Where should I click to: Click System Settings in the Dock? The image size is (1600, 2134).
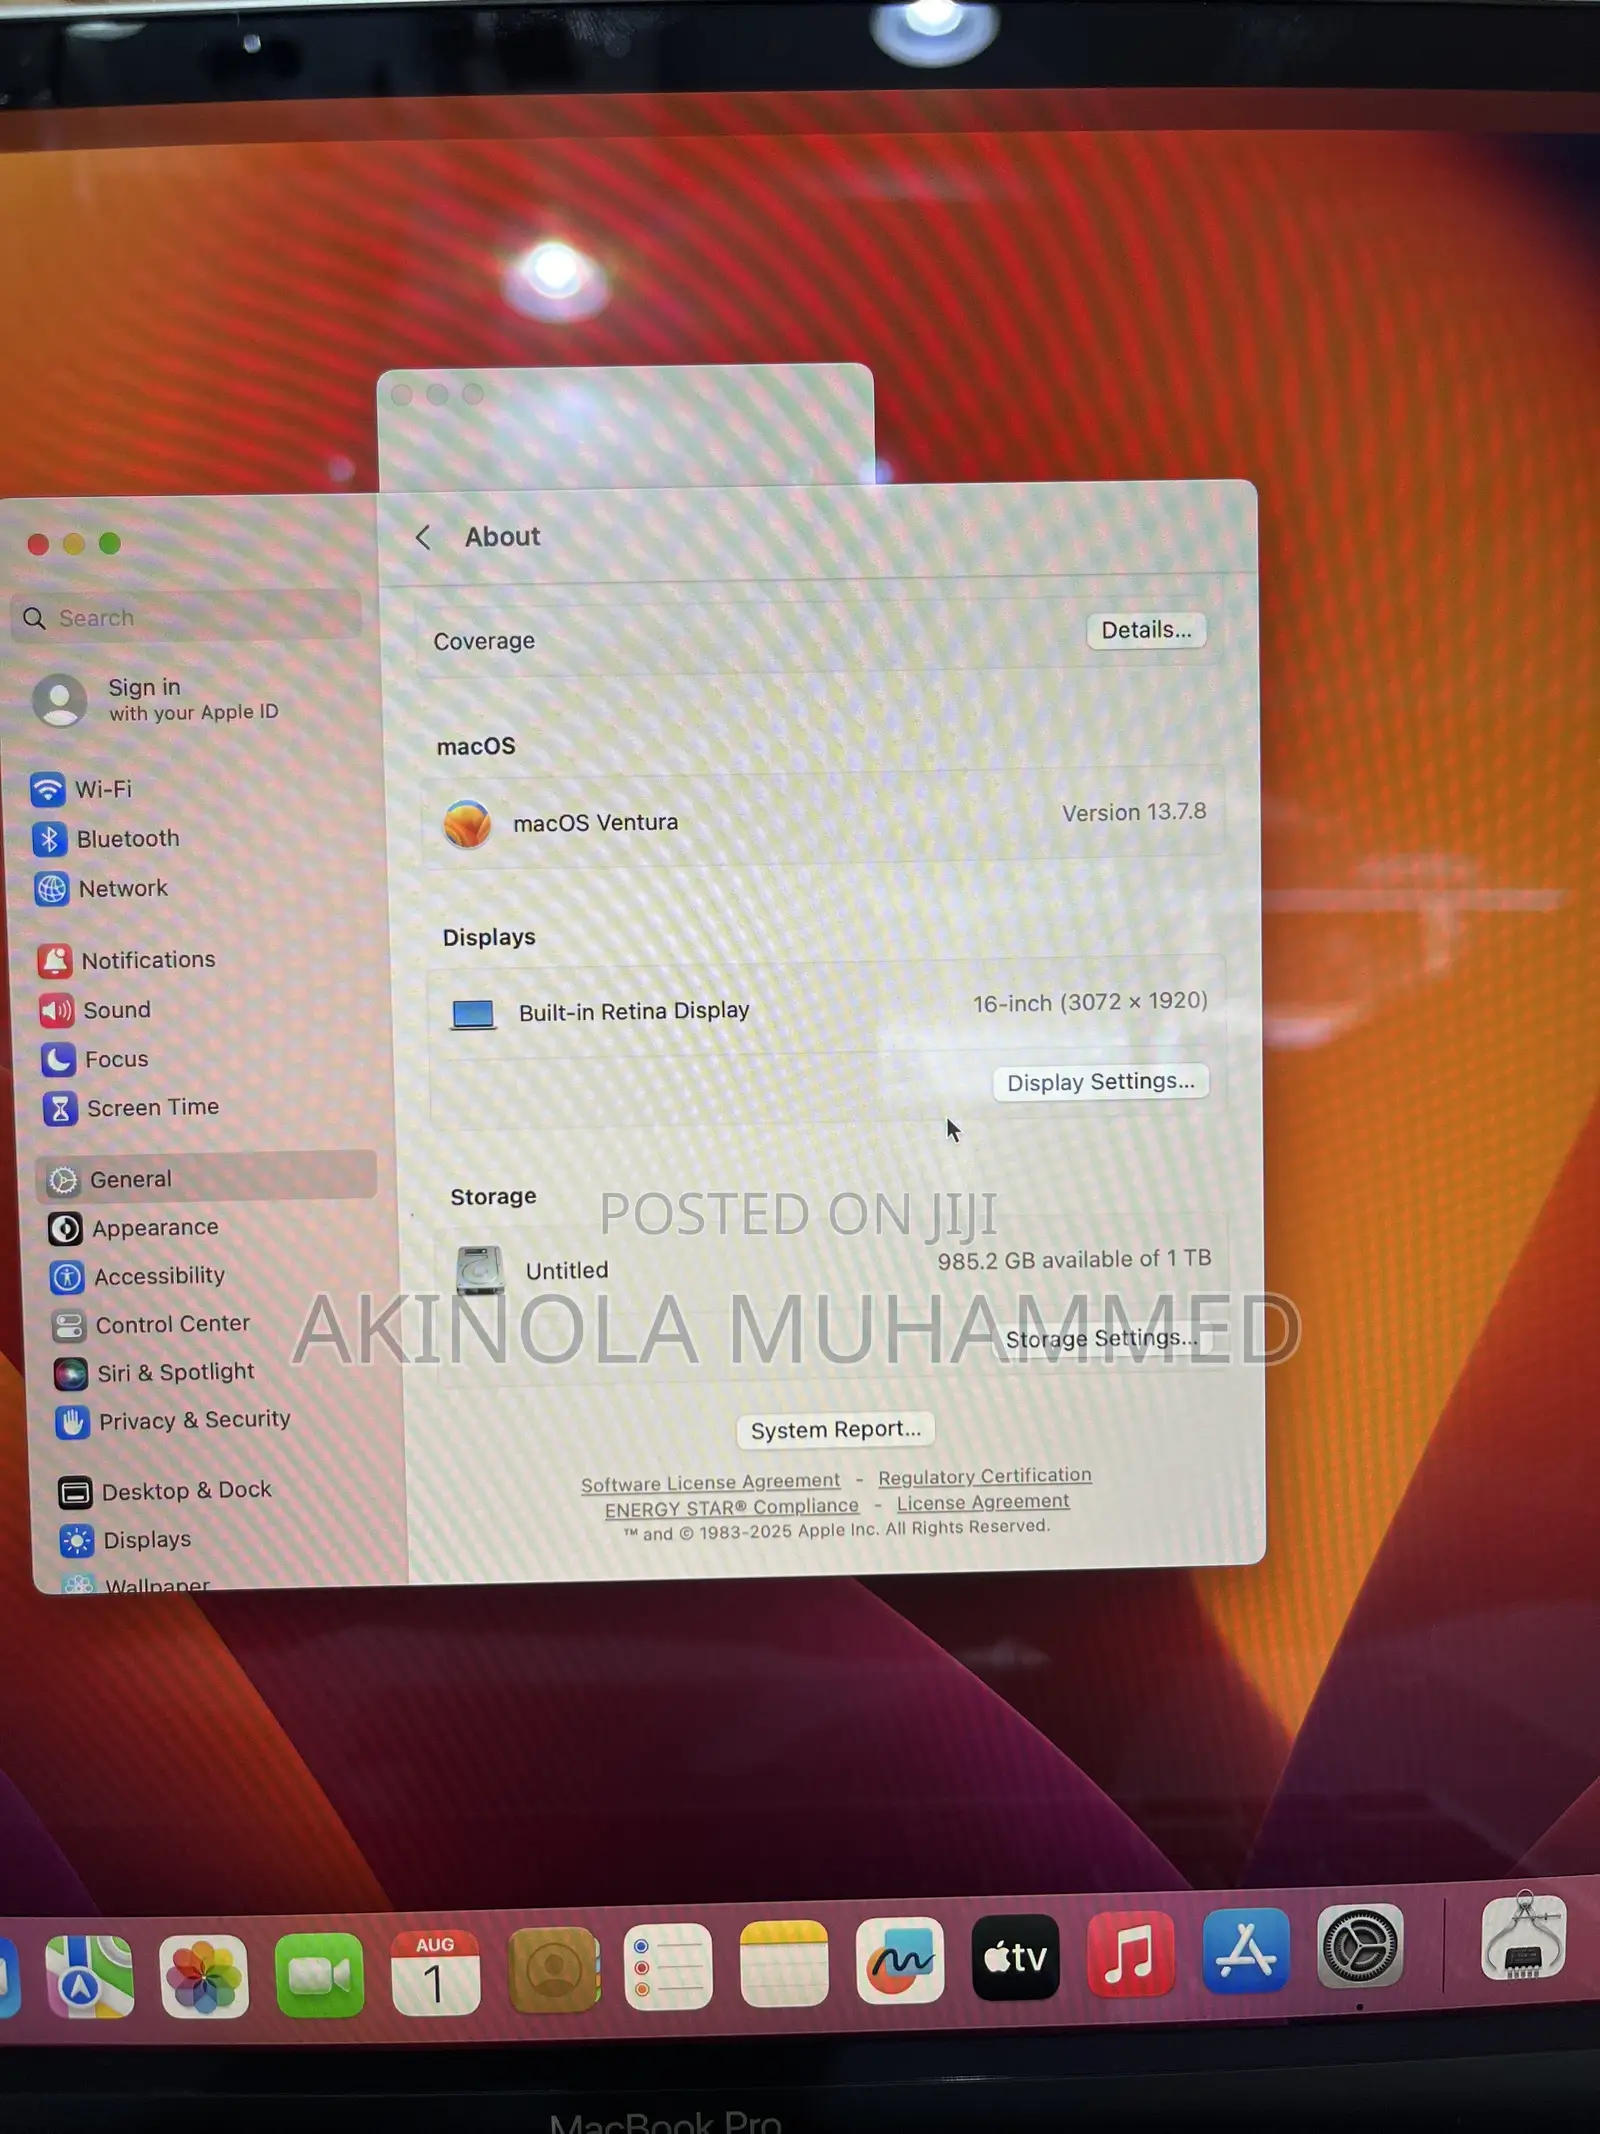click(x=1360, y=1946)
